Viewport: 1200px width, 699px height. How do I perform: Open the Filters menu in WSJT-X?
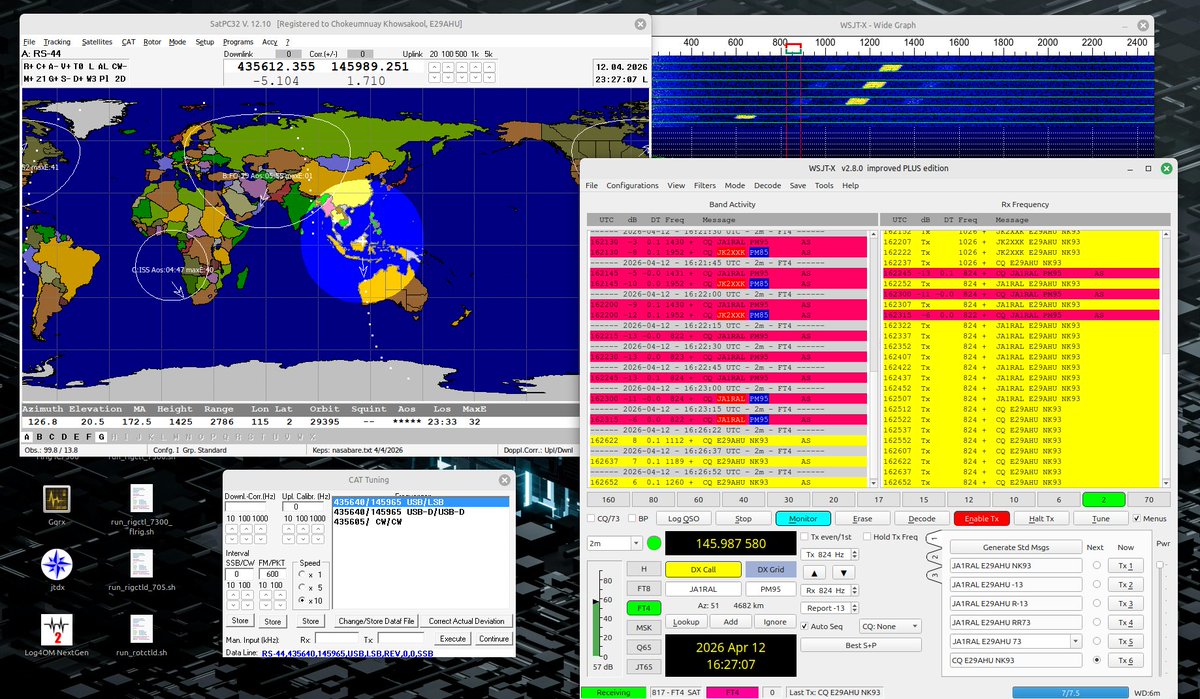point(704,186)
